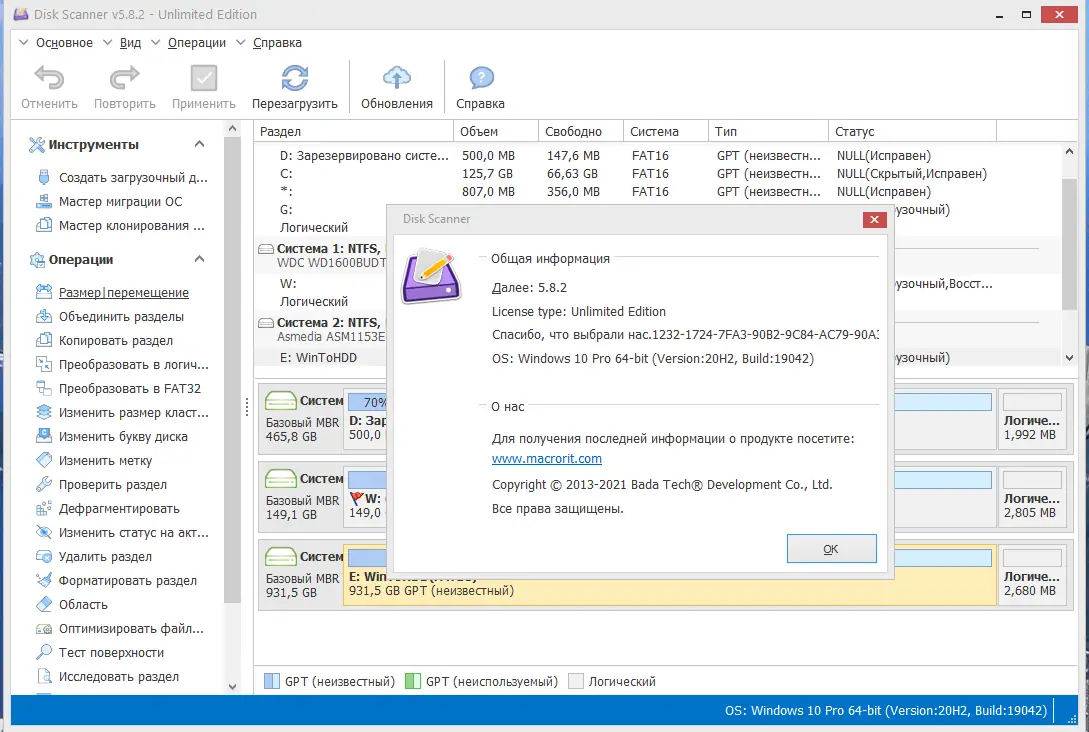Sort by the Статус column header
Viewport: 1089px width, 732px height.
click(912, 131)
